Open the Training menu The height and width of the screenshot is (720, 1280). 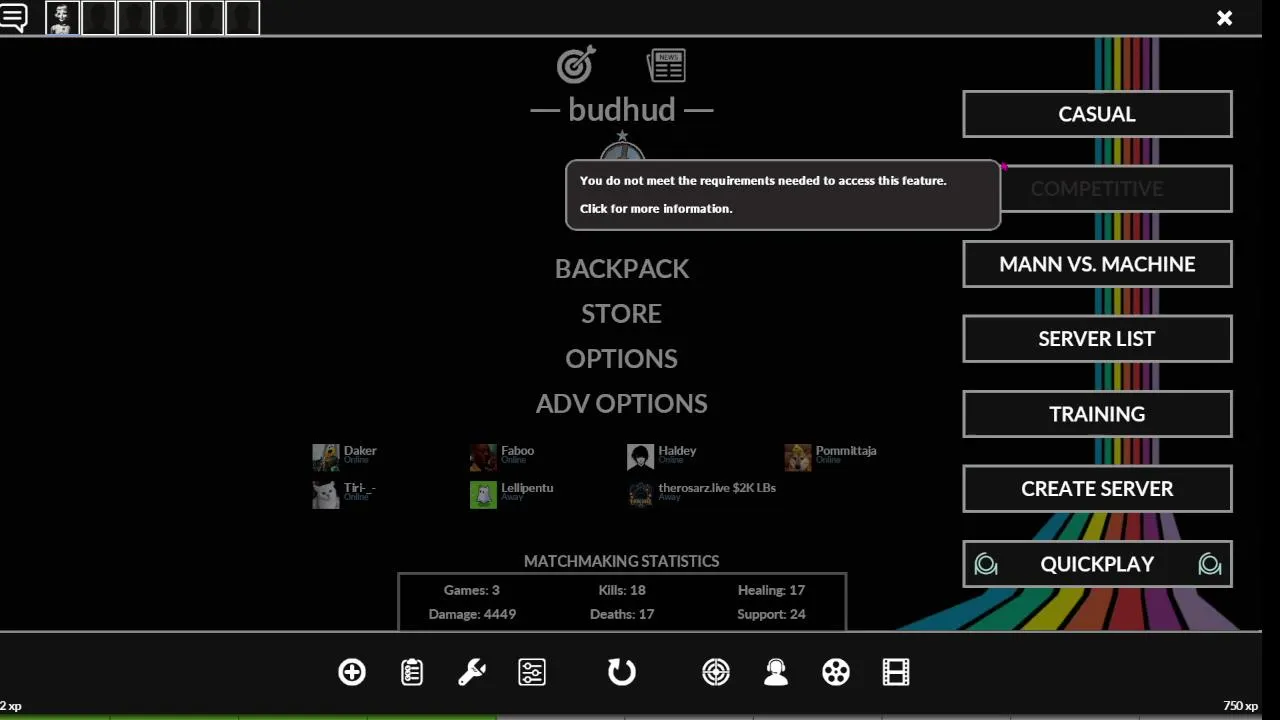[1097, 414]
